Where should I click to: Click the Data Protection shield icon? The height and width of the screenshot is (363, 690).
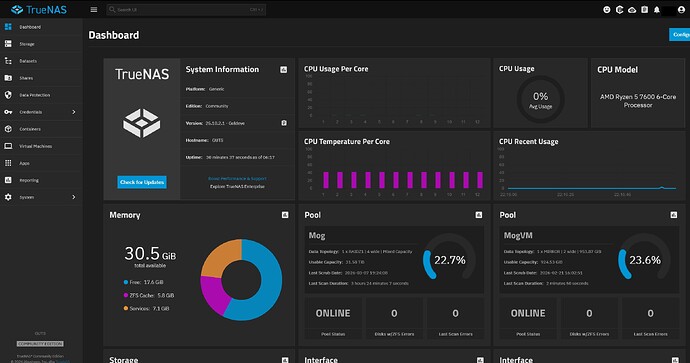click(8, 95)
